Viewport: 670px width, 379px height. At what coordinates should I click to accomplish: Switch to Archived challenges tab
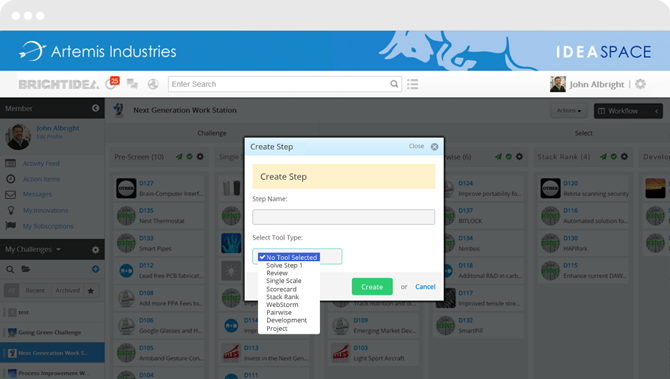point(68,291)
